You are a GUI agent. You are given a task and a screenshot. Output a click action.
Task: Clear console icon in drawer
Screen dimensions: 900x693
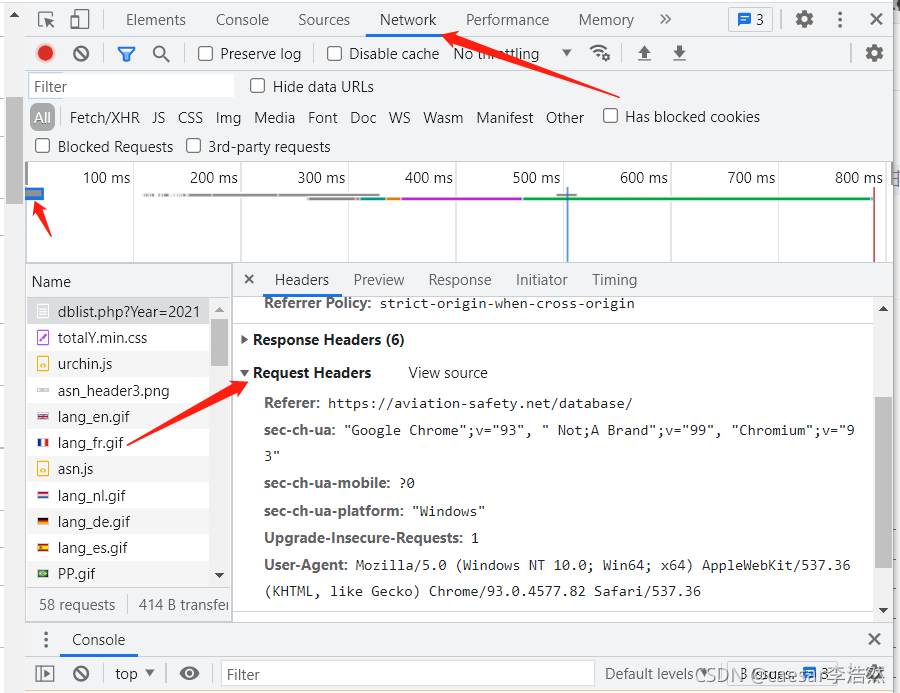click(x=81, y=673)
